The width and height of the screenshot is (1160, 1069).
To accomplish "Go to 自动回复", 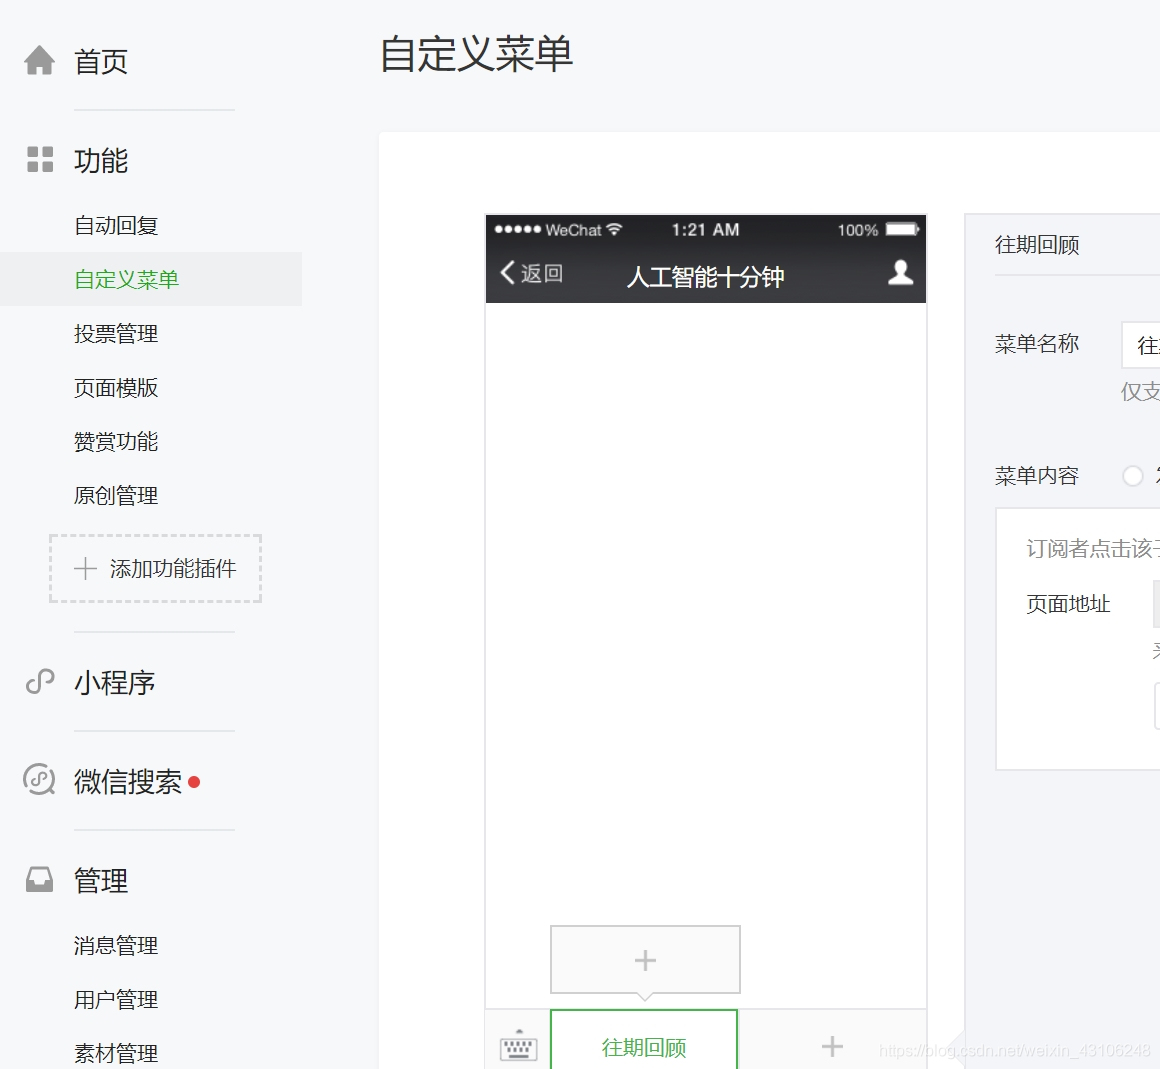I will pos(116,225).
